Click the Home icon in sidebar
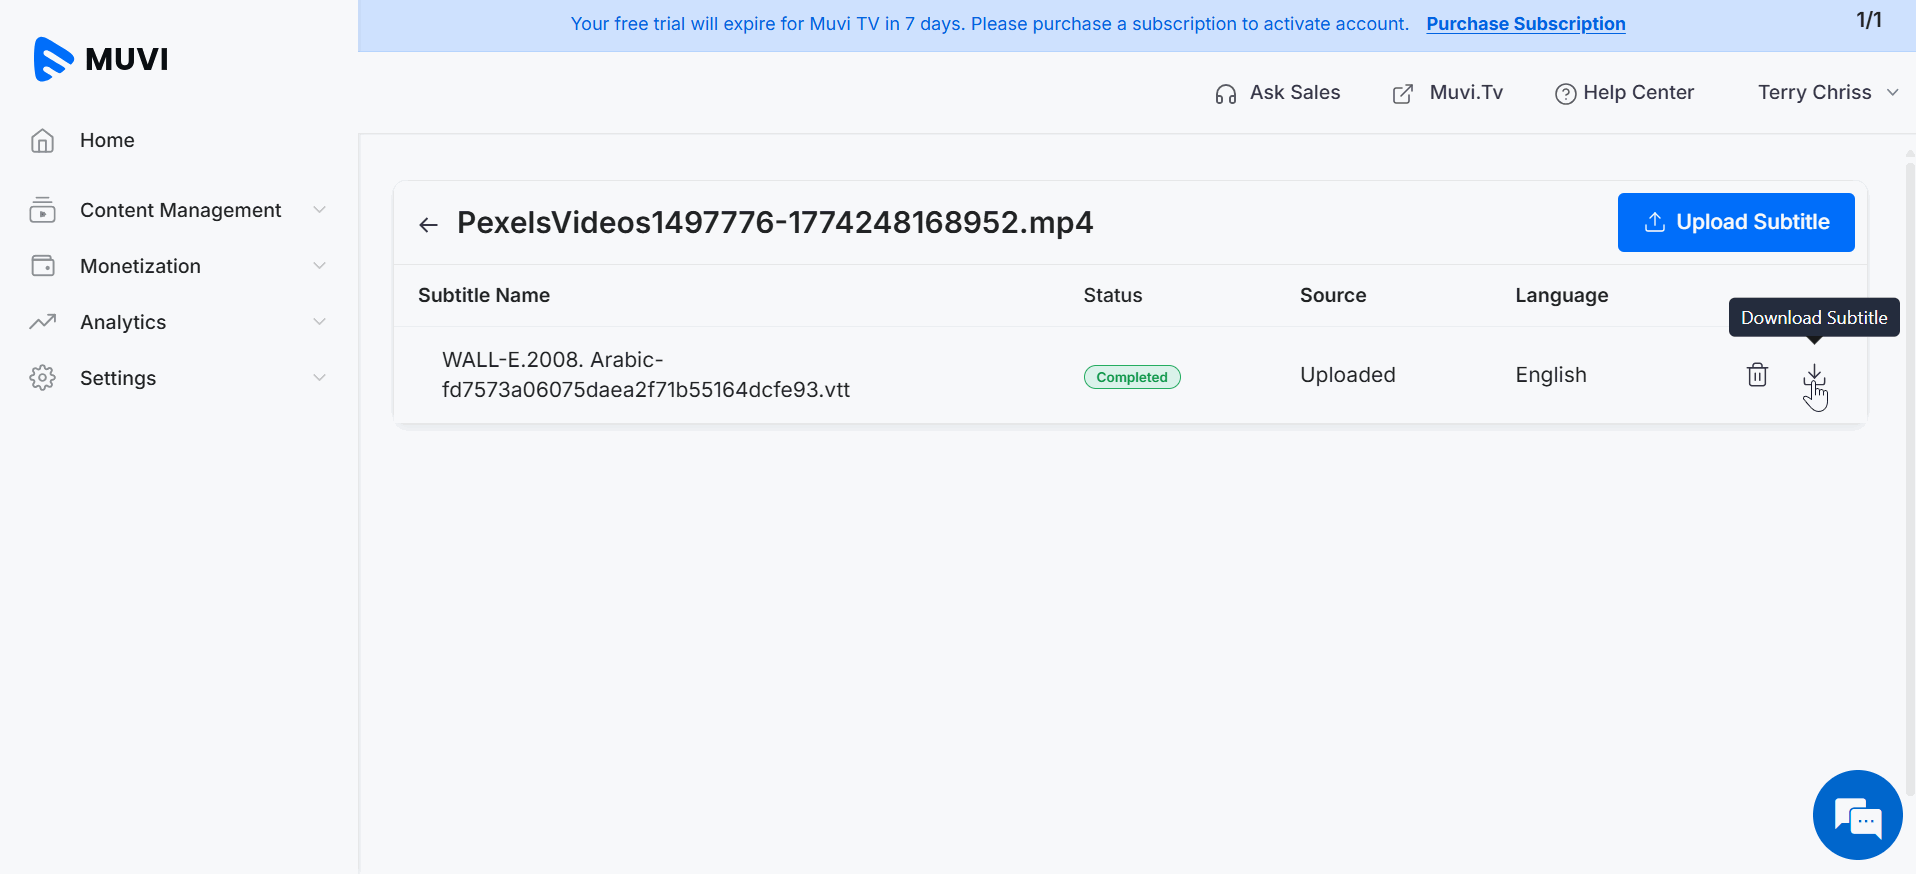This screenshot has width=1916, height=874. 43,141
